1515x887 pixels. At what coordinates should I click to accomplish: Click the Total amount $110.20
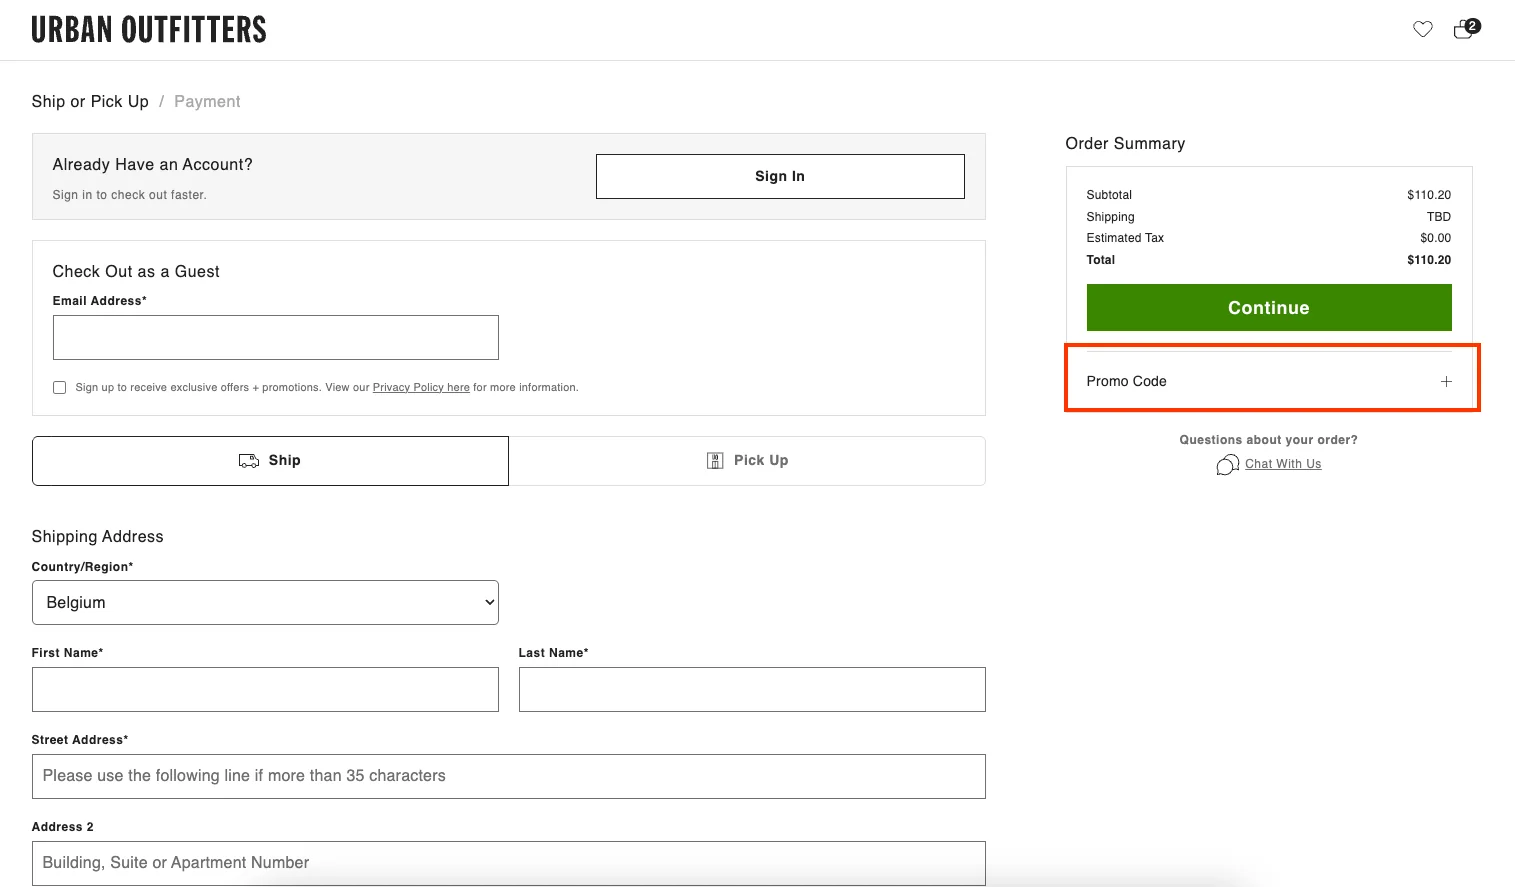point(1429,260)
